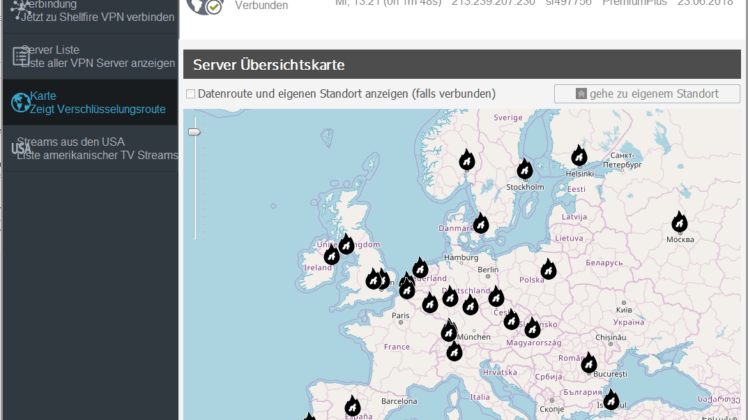Select the server marker over Nederland

coord(420,268)
